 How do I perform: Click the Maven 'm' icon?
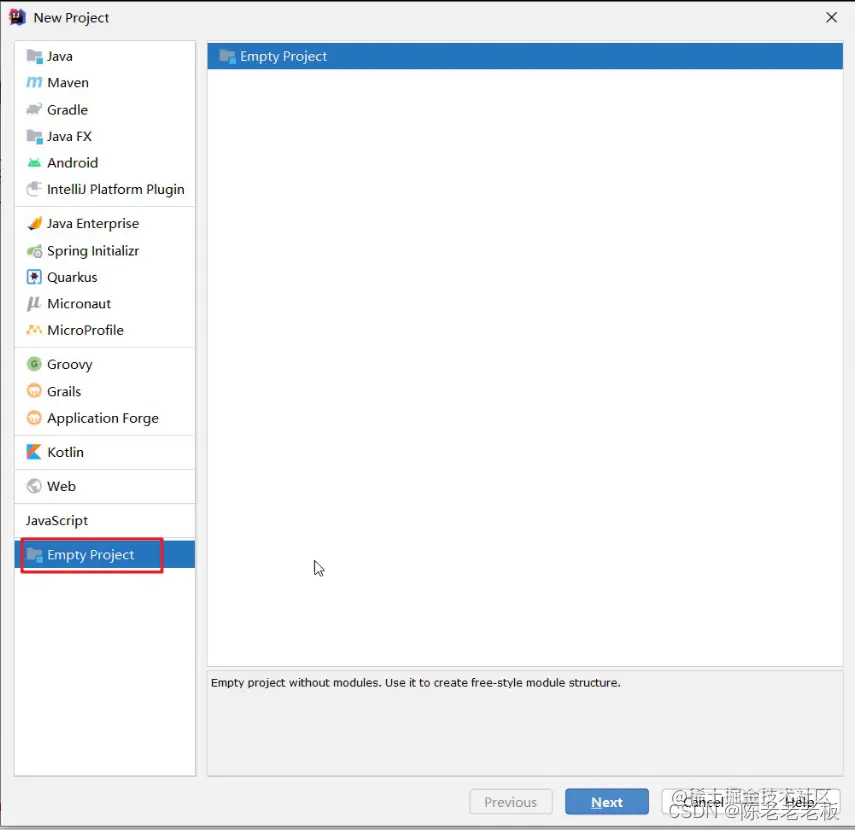point(34,83)
